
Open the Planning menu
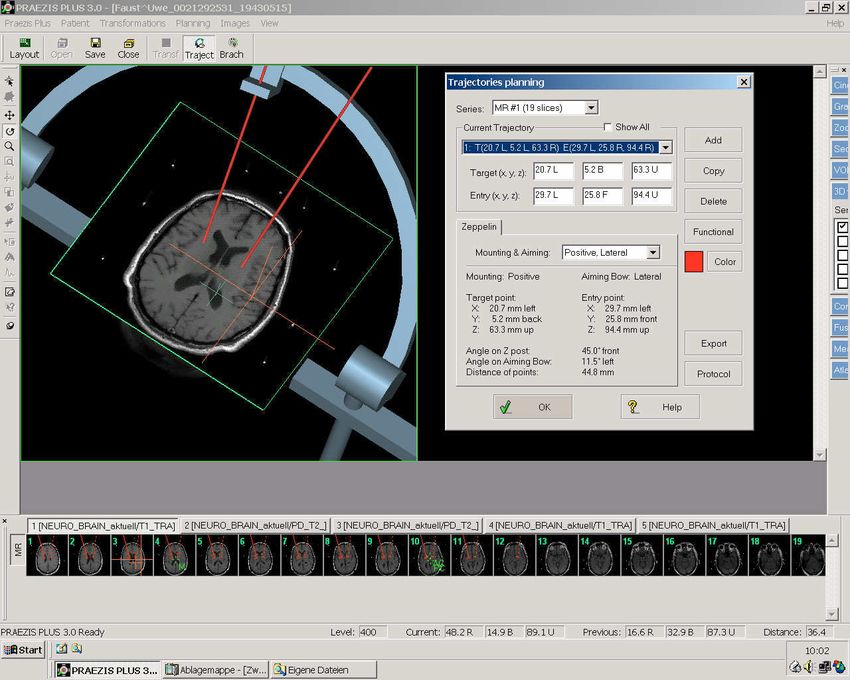coord(193,23)
